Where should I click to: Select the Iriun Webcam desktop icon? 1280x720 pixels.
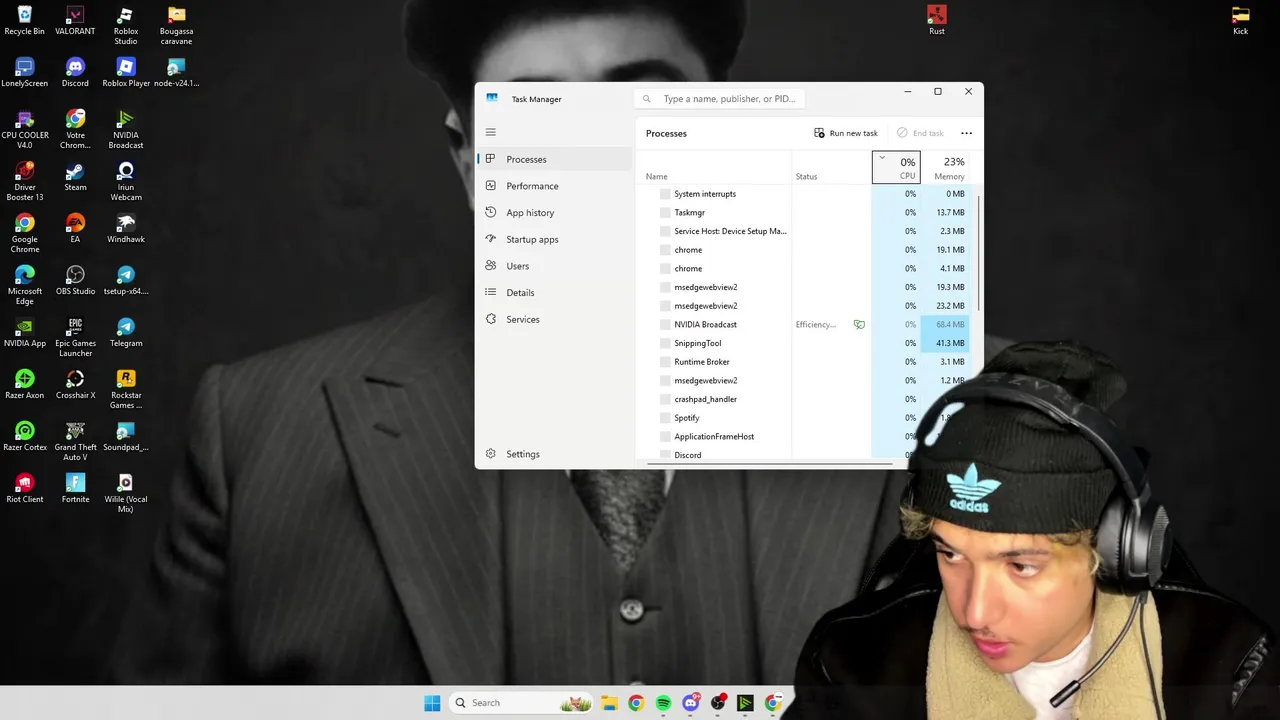coord(125,182)
